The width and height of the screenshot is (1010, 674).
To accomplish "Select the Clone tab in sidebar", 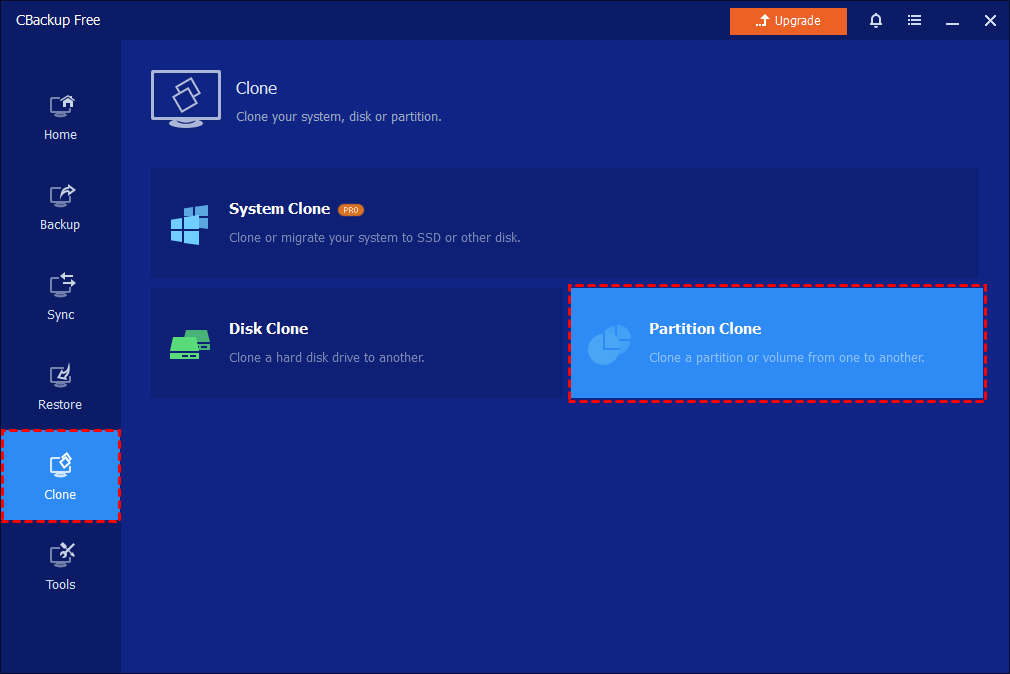I will pyautogui.click(x=60, y=476).
